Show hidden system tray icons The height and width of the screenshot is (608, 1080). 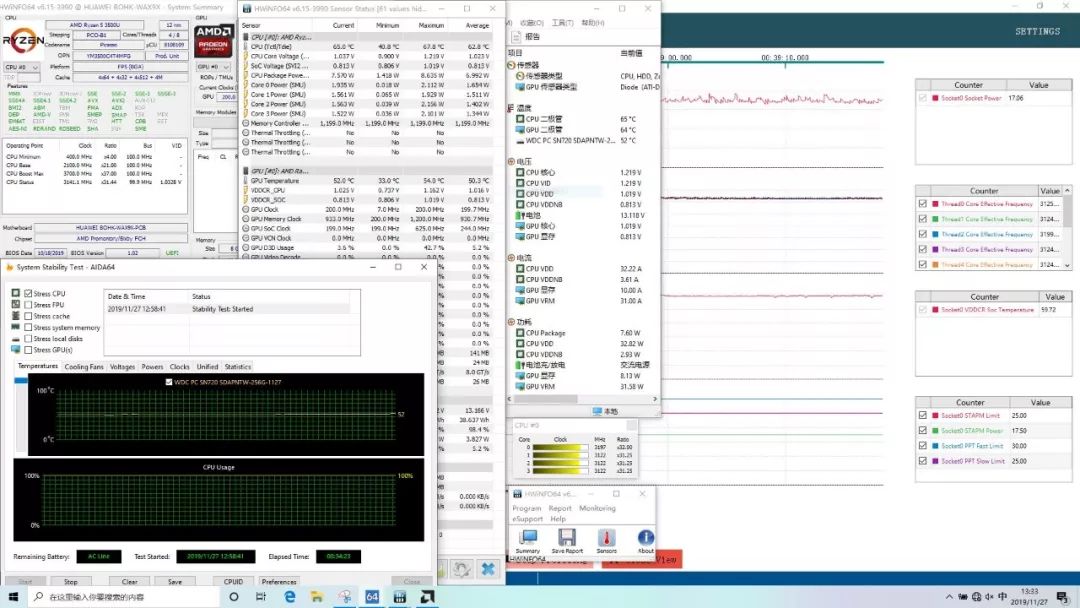click(949, 597)
